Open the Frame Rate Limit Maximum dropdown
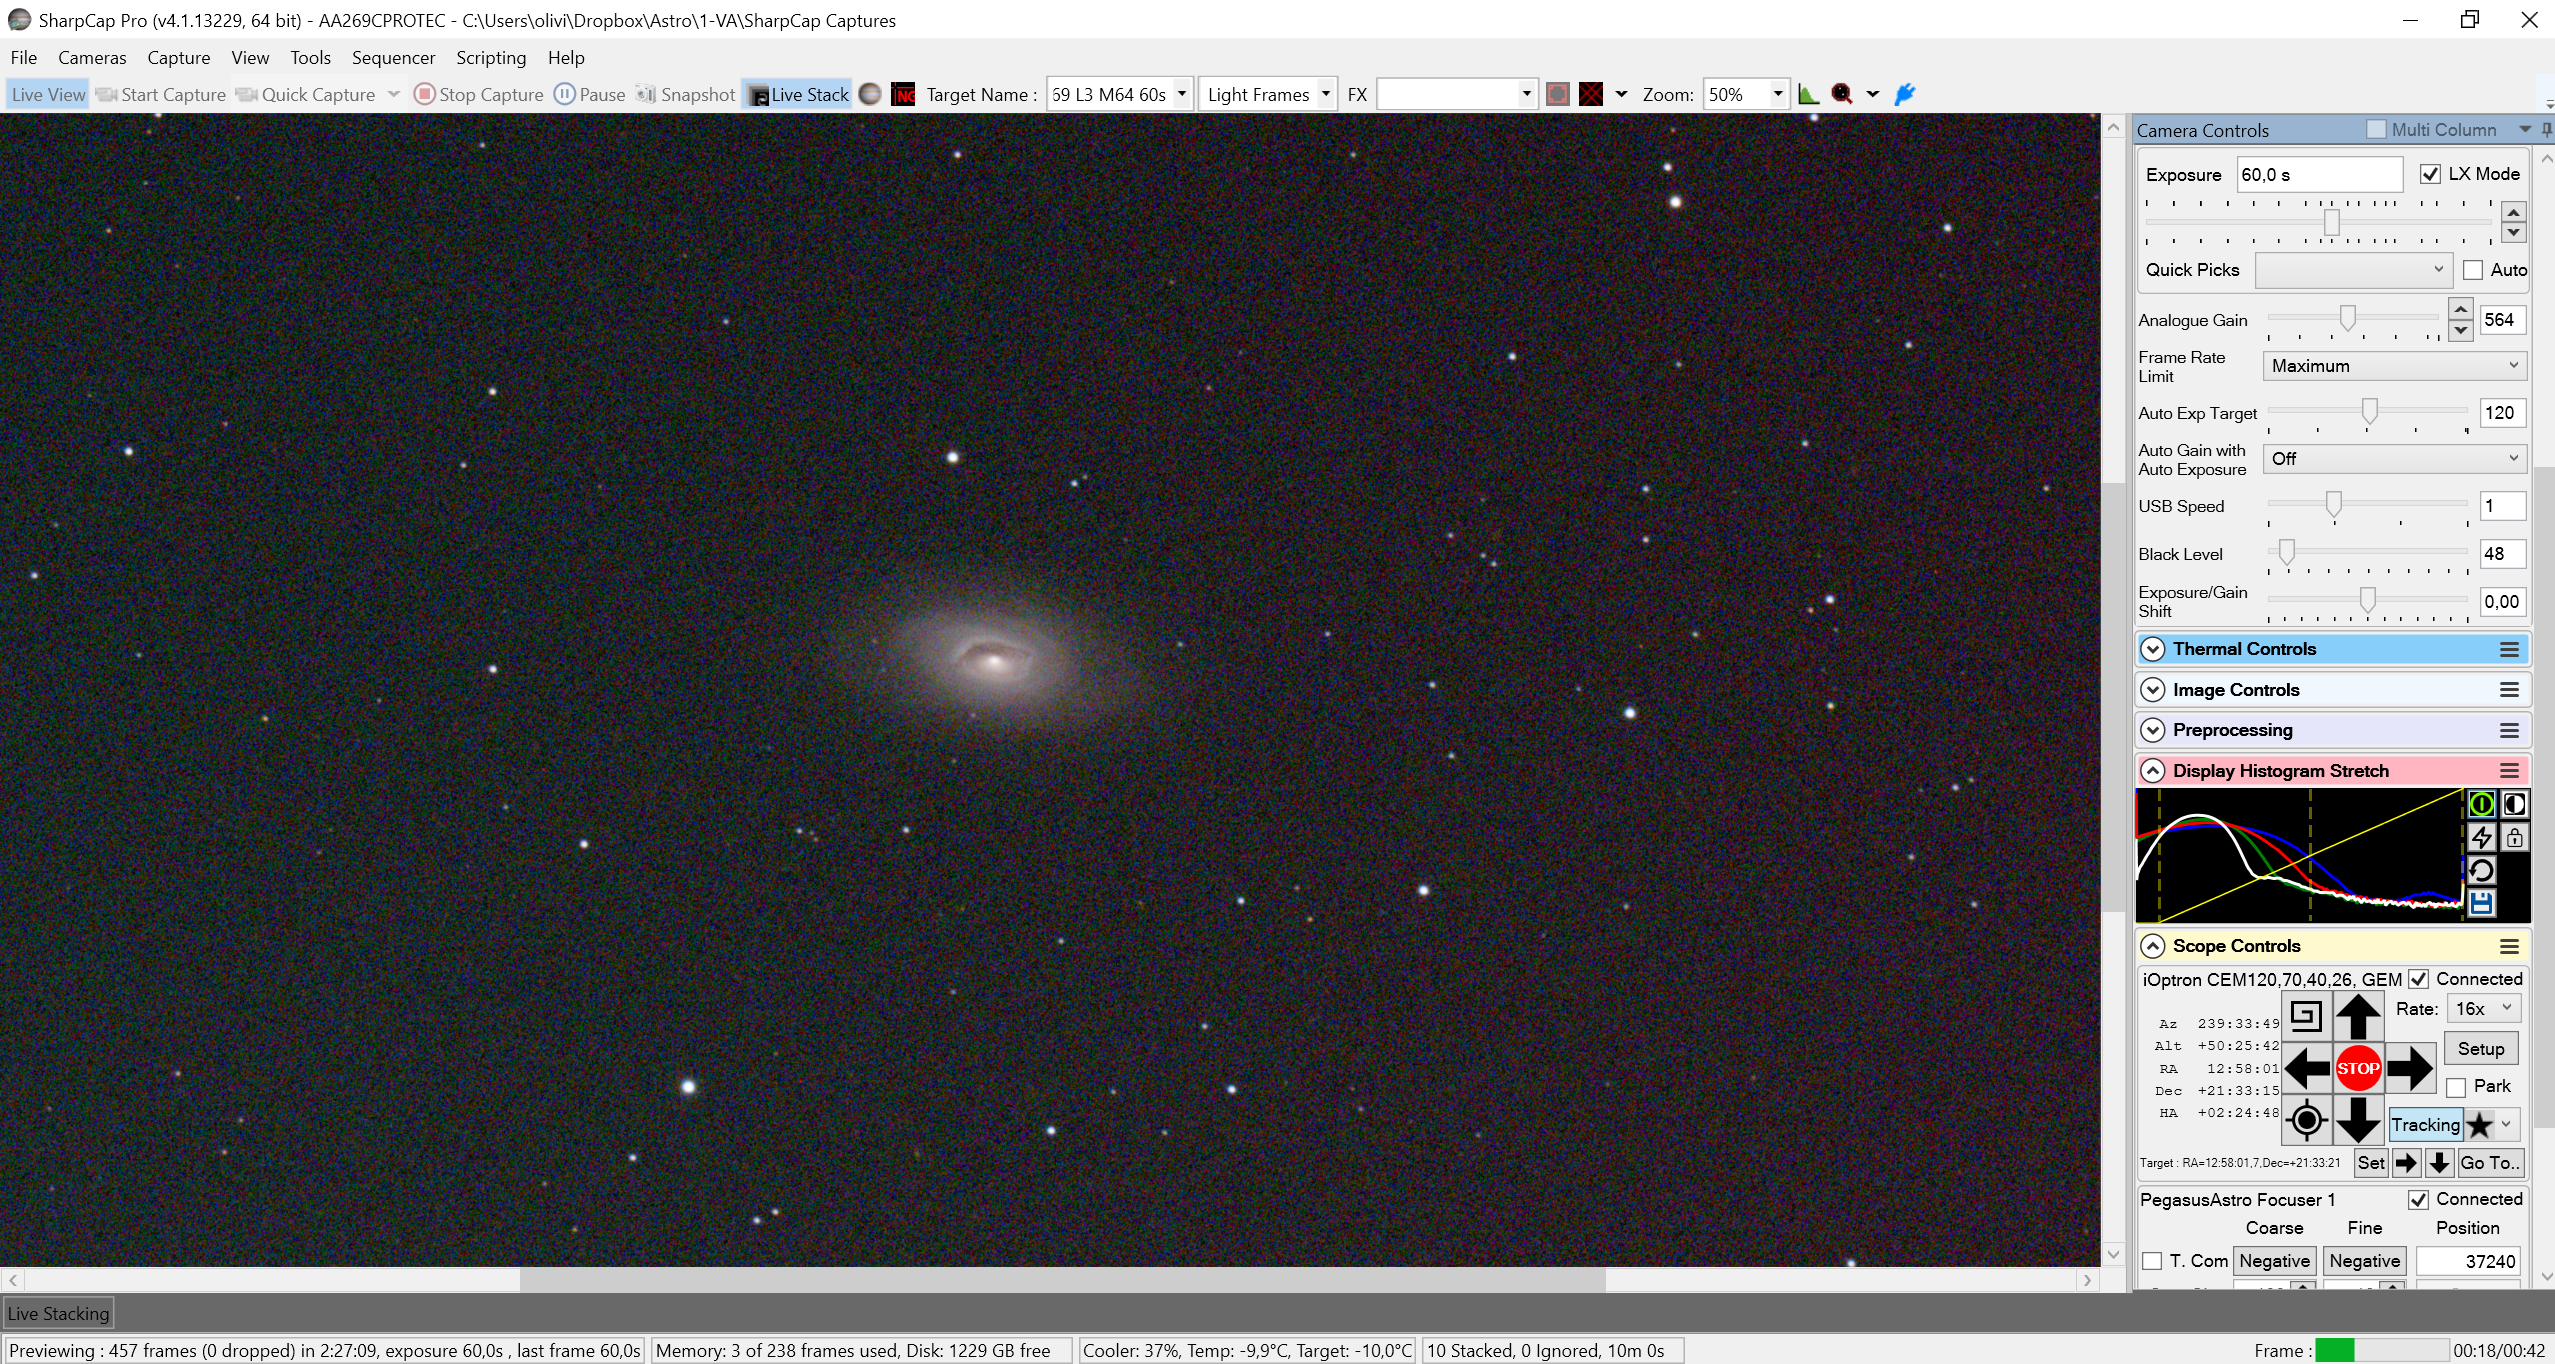This screenshot has height=1364, width=2555. coord(2394,366)
